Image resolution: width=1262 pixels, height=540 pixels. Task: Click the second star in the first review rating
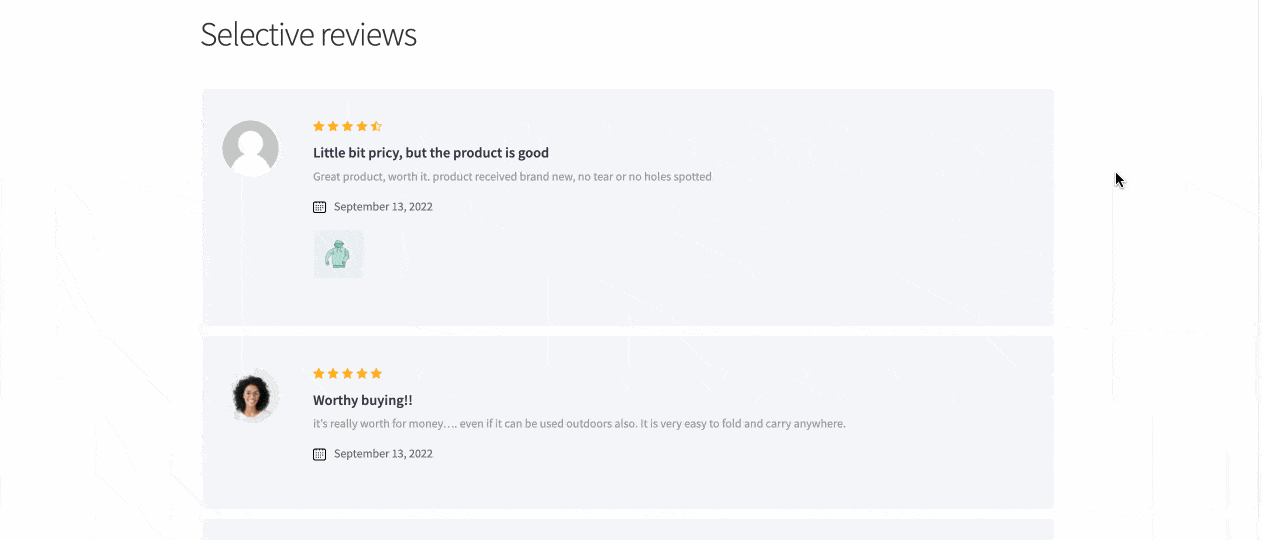(x=333, y=127)
